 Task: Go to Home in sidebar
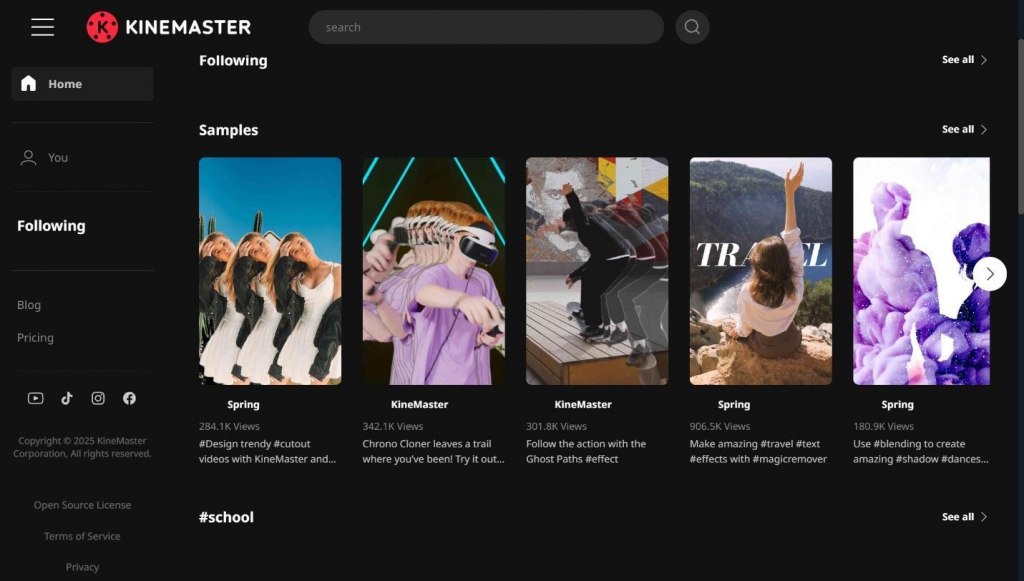click(82, 84)
